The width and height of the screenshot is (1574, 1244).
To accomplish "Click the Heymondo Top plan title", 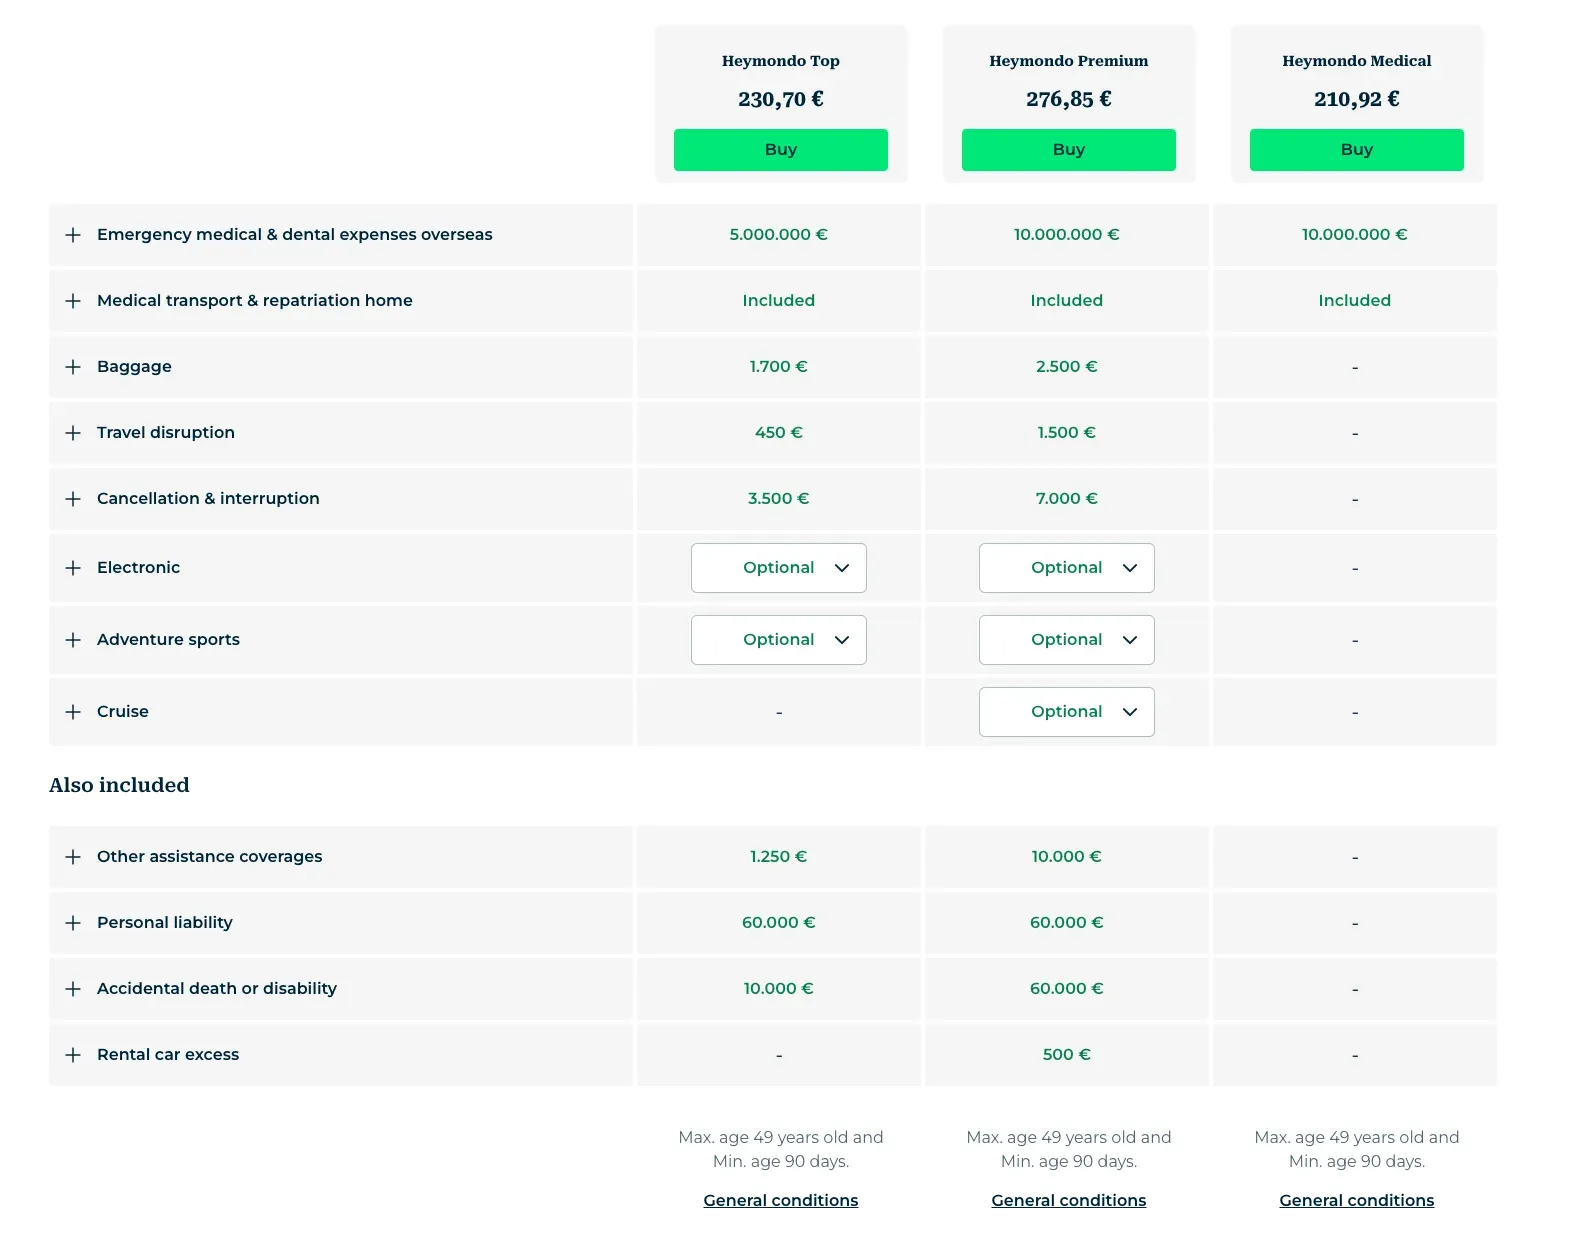I will point(781,61).
